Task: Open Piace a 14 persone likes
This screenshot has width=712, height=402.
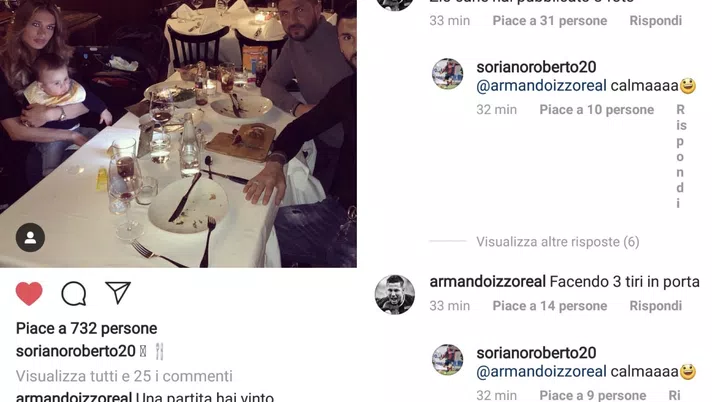Action: pos(549,306)
